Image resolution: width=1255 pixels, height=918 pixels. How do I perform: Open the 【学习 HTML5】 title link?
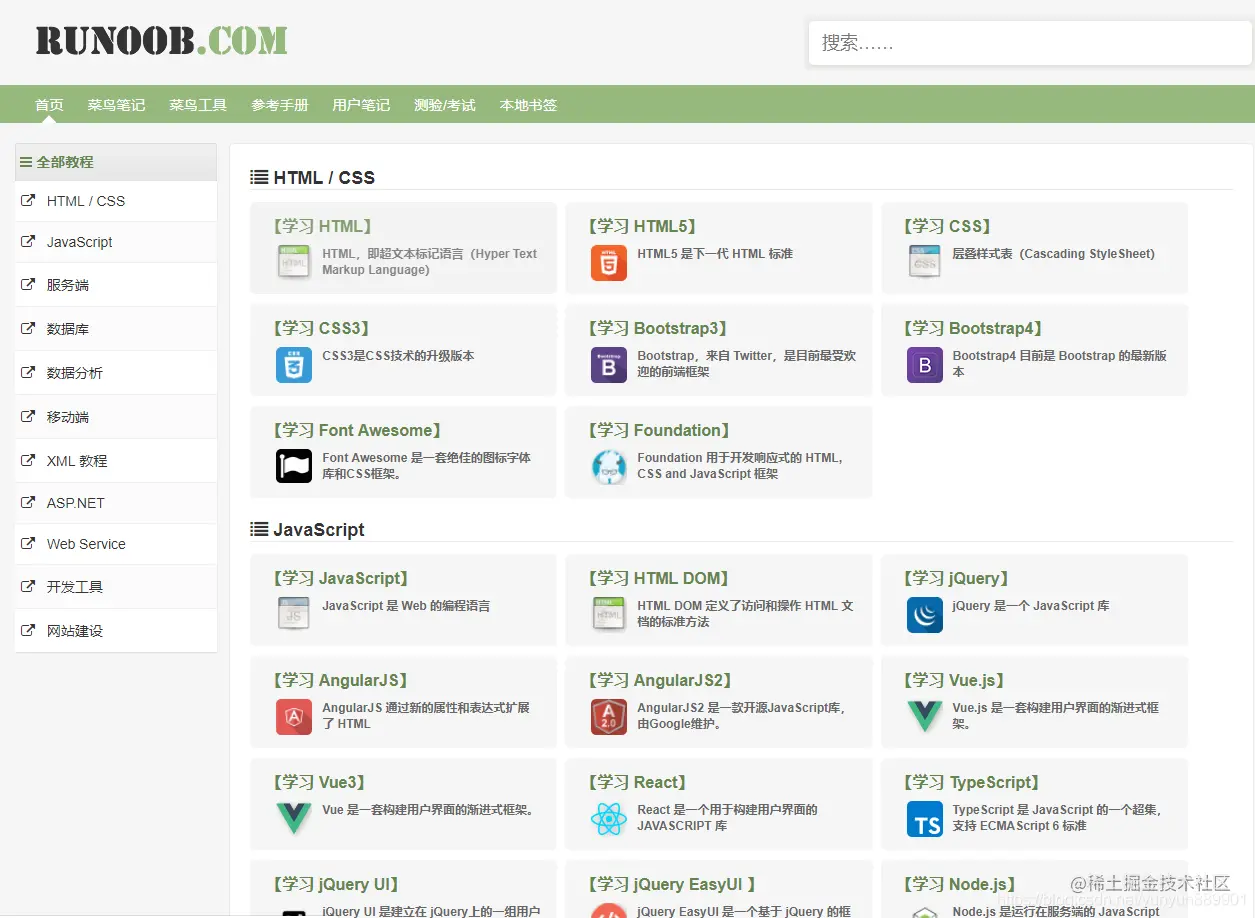click(642, 226)
